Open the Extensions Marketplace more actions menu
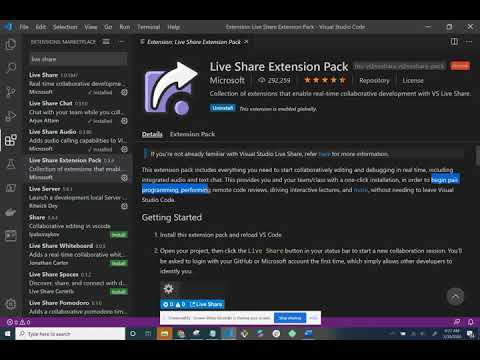This screenshot has height=360, width=480. [x=121, y=42]
